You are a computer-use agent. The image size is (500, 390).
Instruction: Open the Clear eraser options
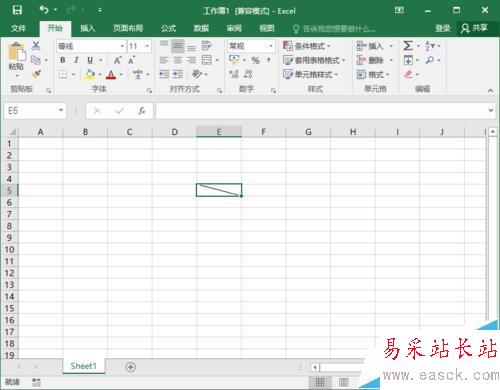[x=411, y=74]
